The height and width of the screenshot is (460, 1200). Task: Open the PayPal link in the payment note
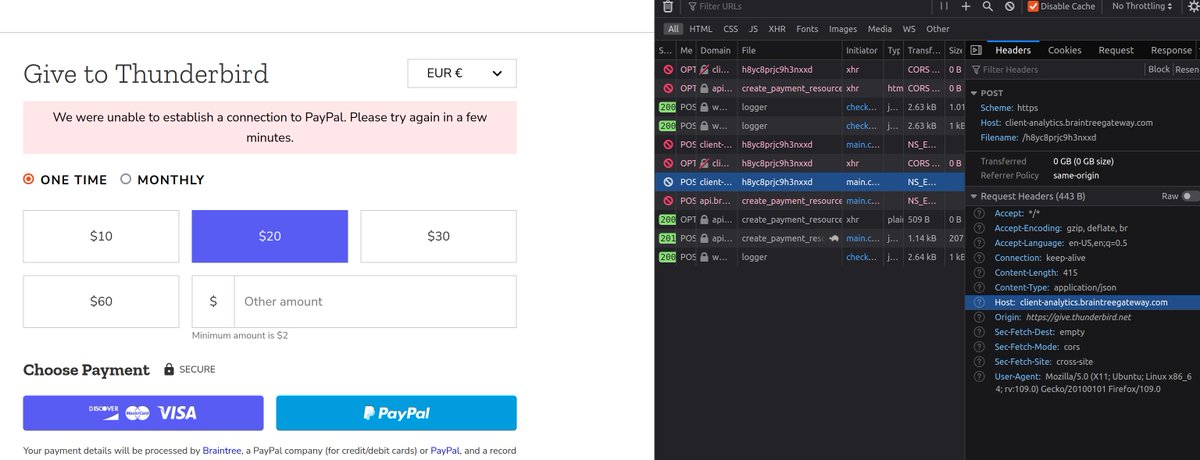[445, 451]
